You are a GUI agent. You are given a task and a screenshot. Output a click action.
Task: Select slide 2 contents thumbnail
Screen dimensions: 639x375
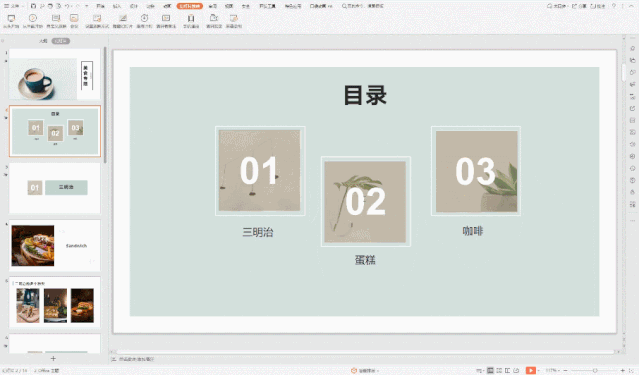(x=55, y=131)
